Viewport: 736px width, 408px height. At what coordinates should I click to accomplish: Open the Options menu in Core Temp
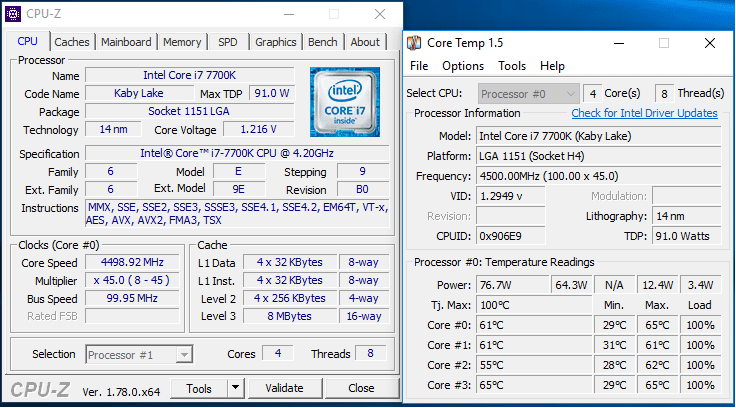[x=463, y=66]
